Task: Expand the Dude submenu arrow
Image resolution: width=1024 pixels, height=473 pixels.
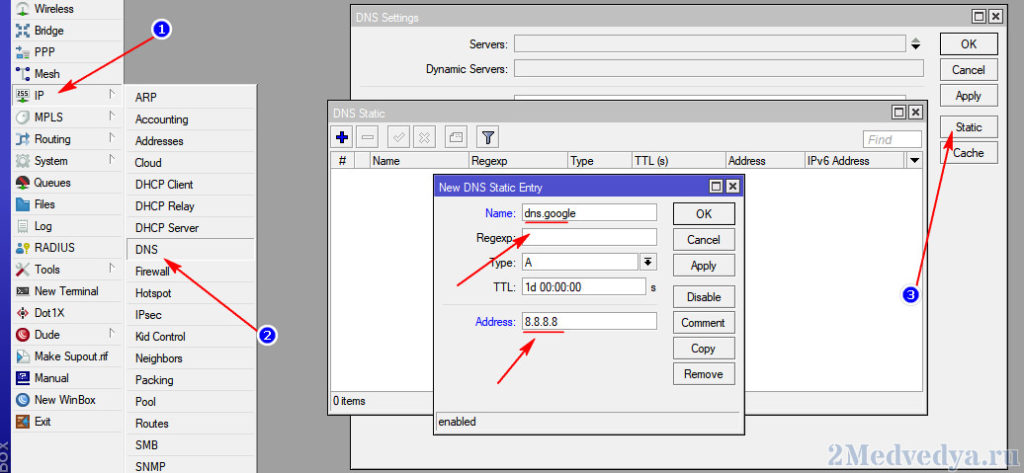Action: (x=112, y=334)
